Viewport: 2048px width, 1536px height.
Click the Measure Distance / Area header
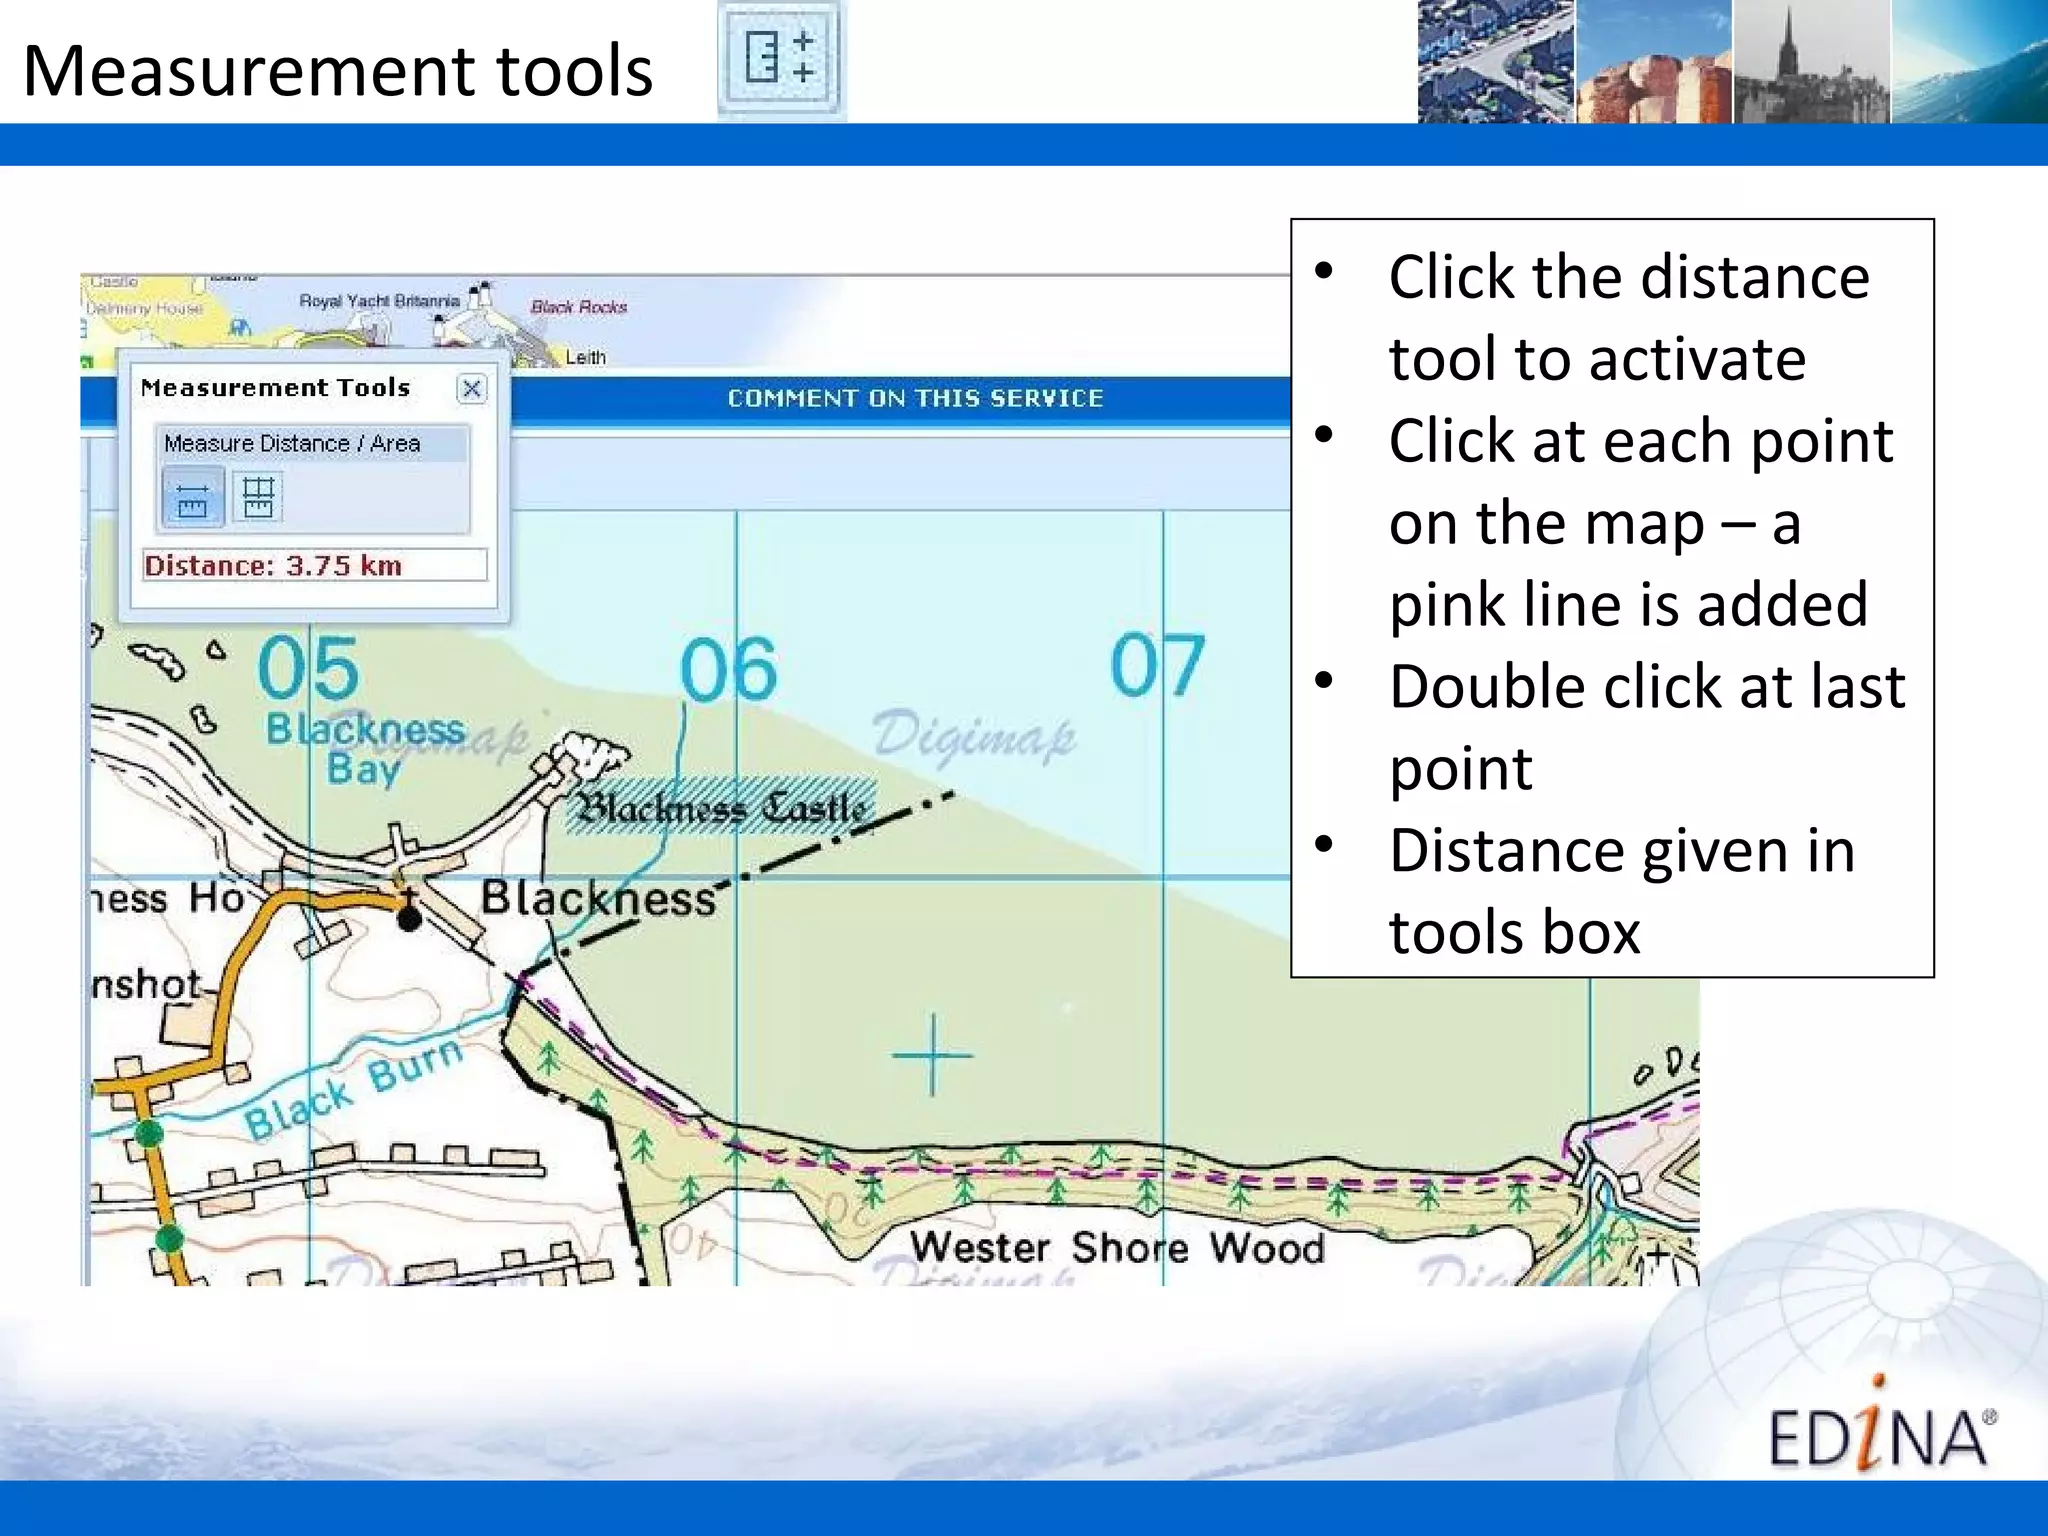click(x=311, y=444)
